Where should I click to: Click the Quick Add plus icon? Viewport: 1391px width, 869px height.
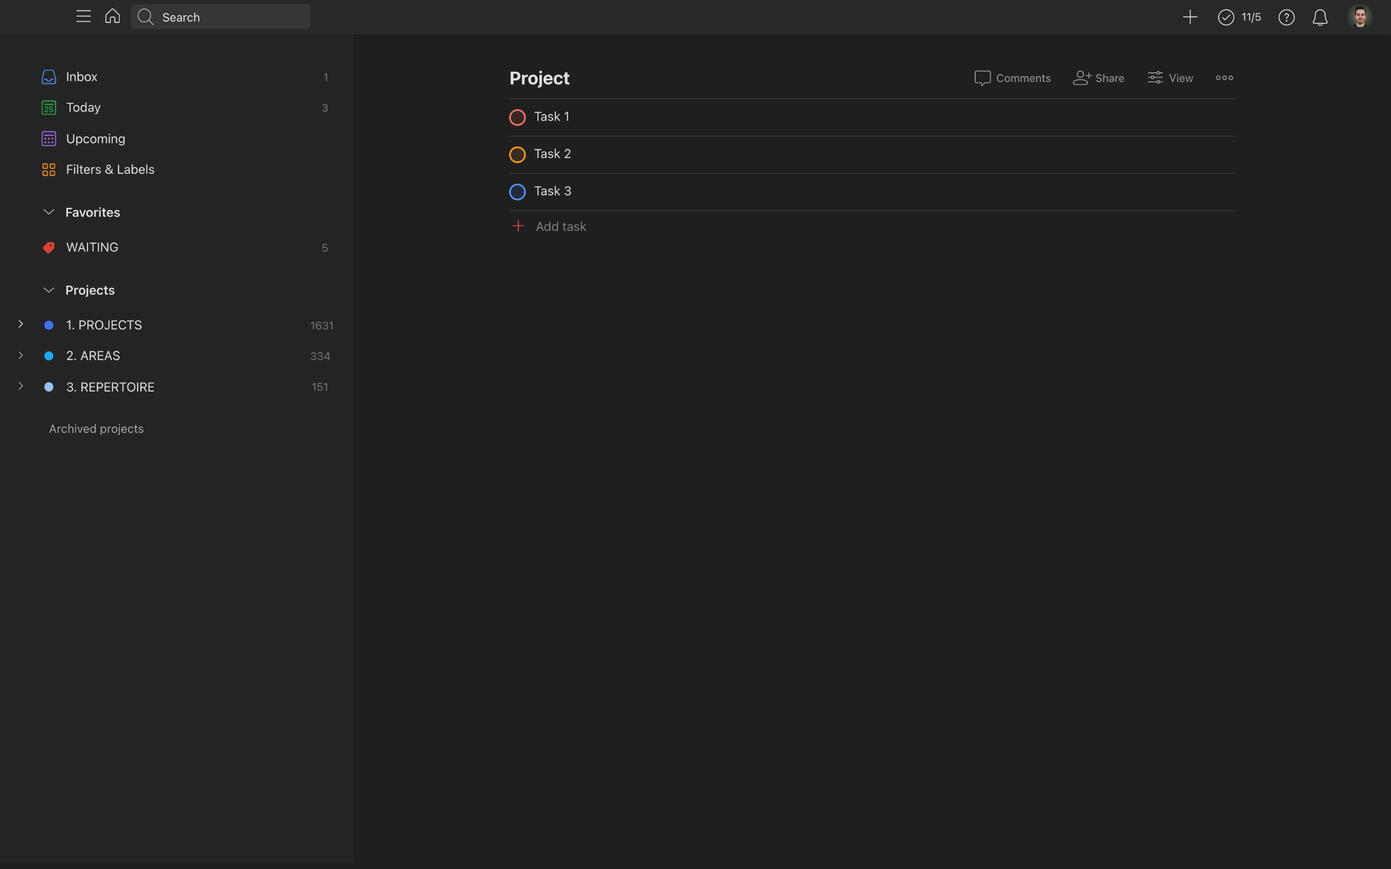1189,17
